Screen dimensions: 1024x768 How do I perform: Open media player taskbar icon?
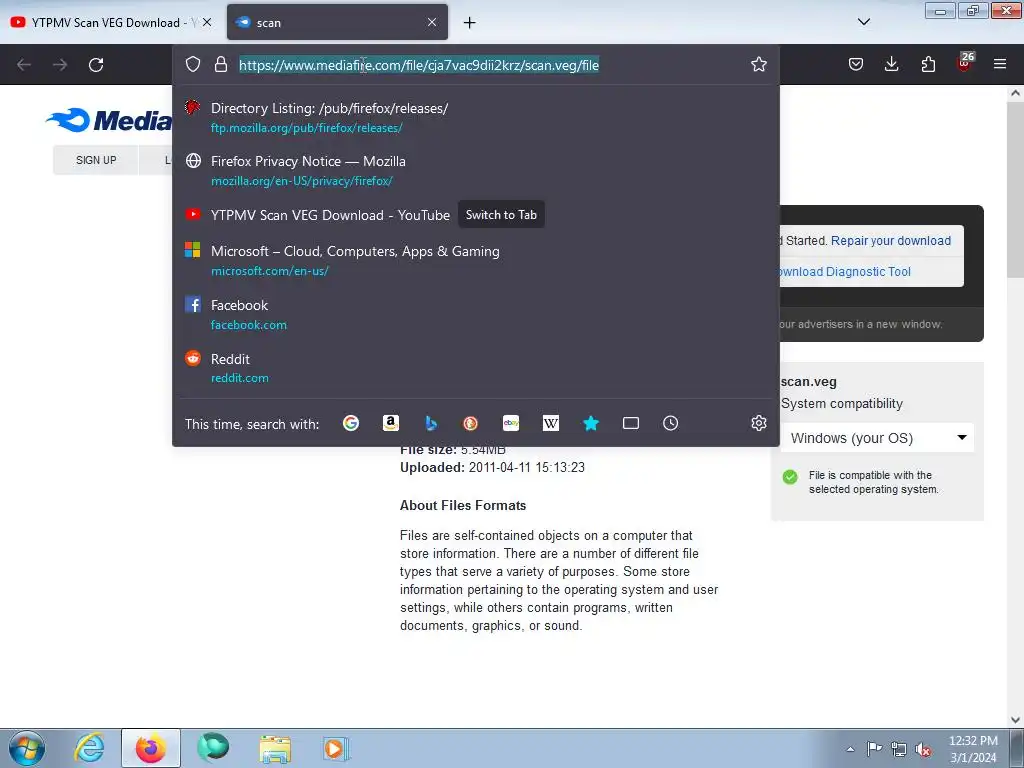click(336, 748)
